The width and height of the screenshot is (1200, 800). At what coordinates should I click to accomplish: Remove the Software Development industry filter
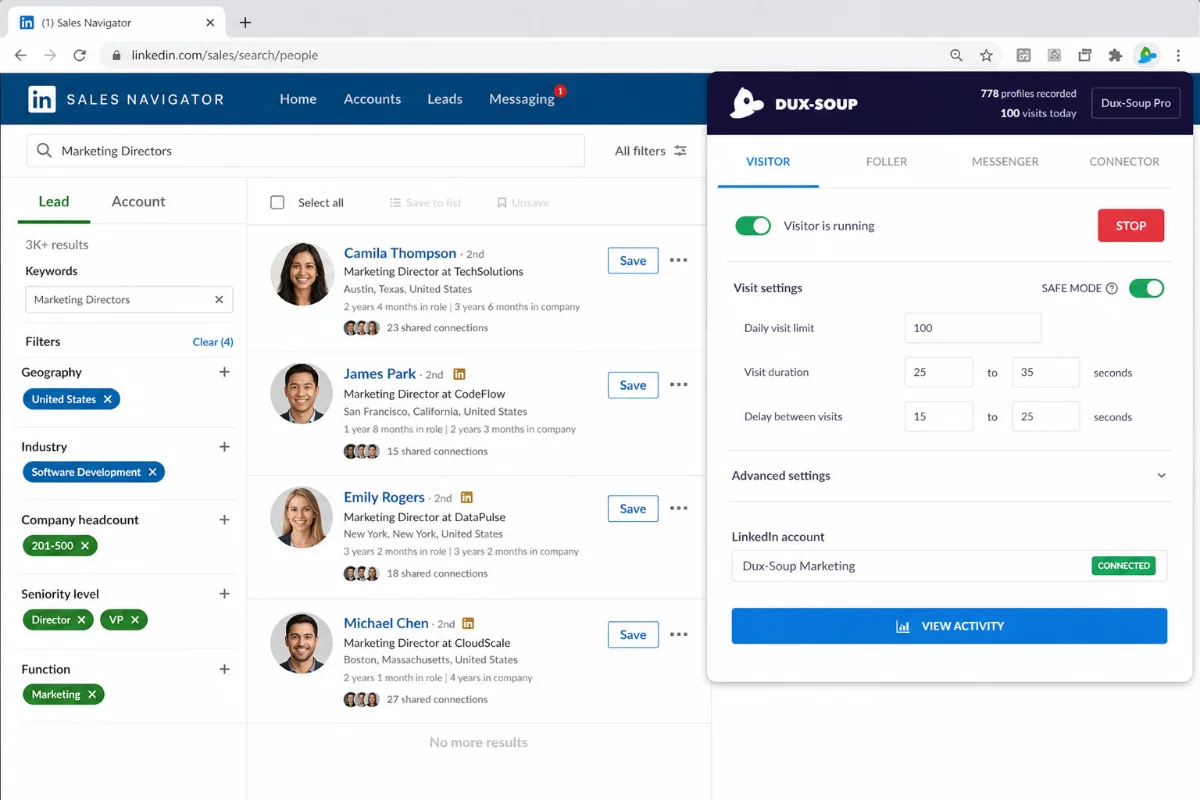(152, 472)
